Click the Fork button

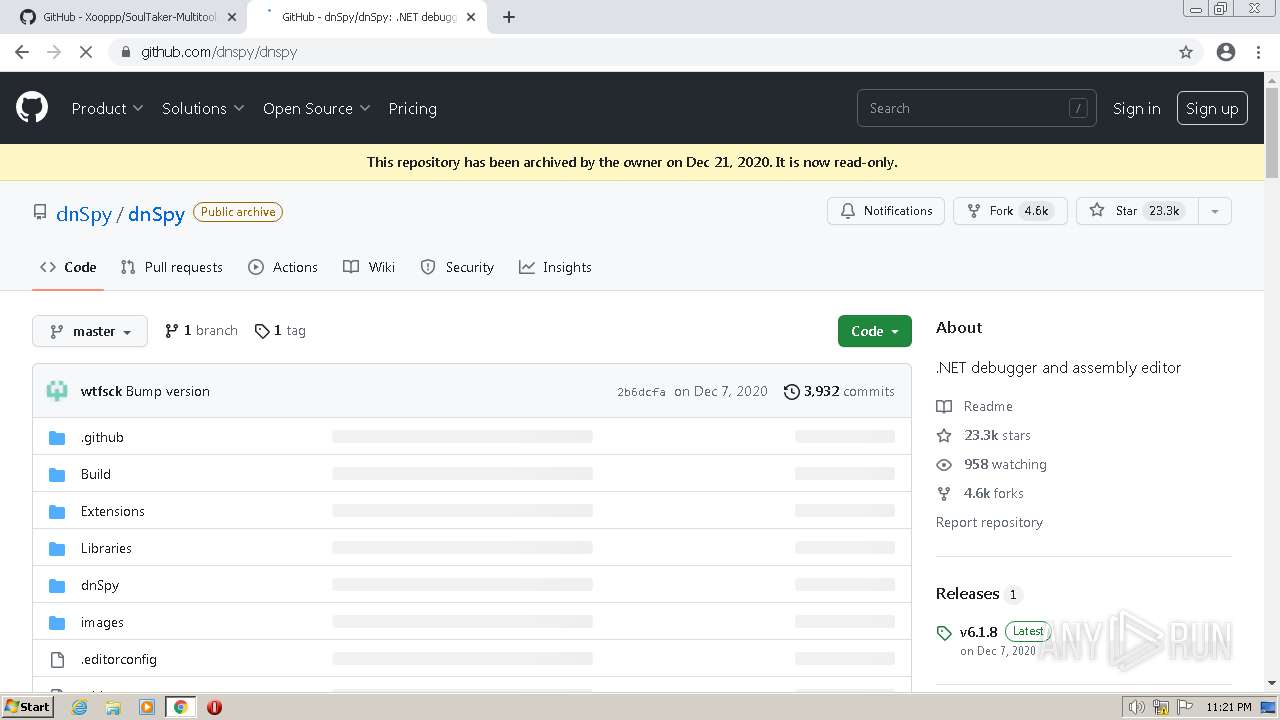coord(1010,211)
